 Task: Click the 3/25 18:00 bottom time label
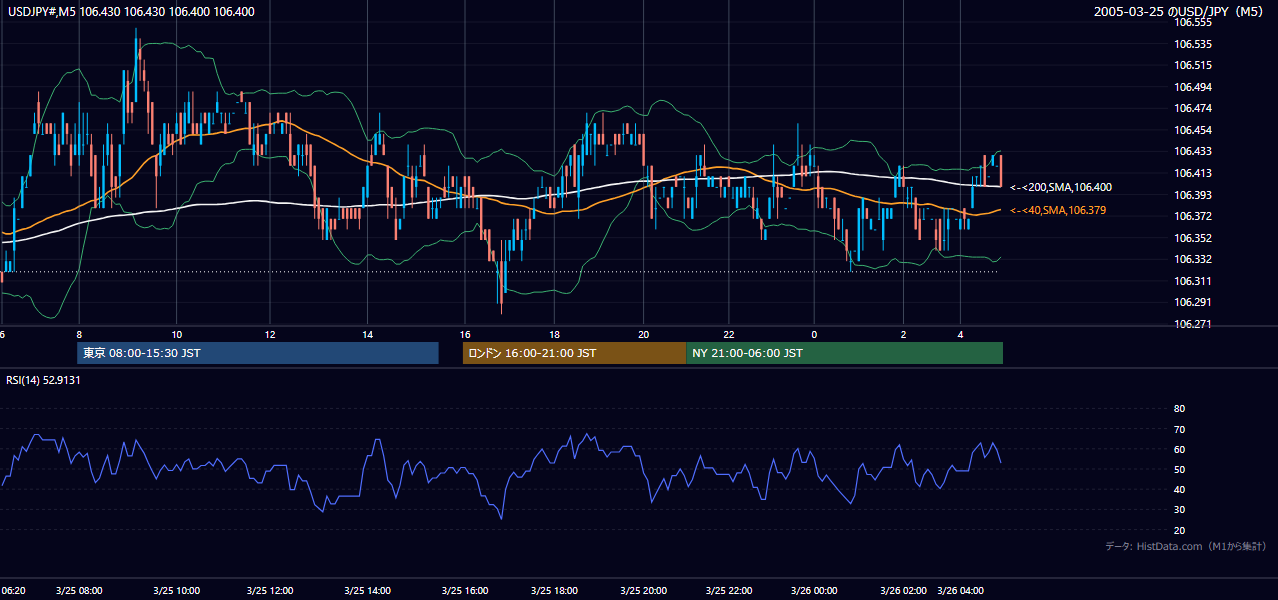[555, 590]
